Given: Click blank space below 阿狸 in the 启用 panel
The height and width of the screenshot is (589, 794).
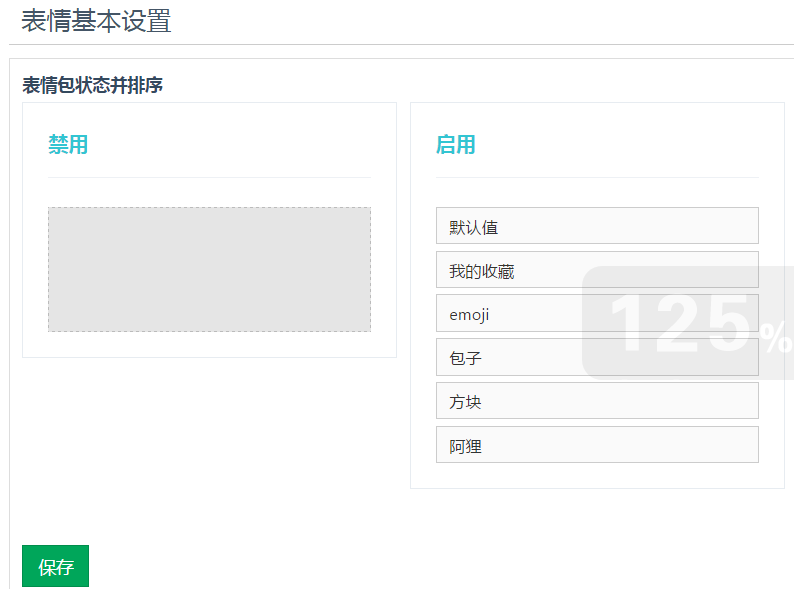Looking at the screenshot, I should [597, 476].
